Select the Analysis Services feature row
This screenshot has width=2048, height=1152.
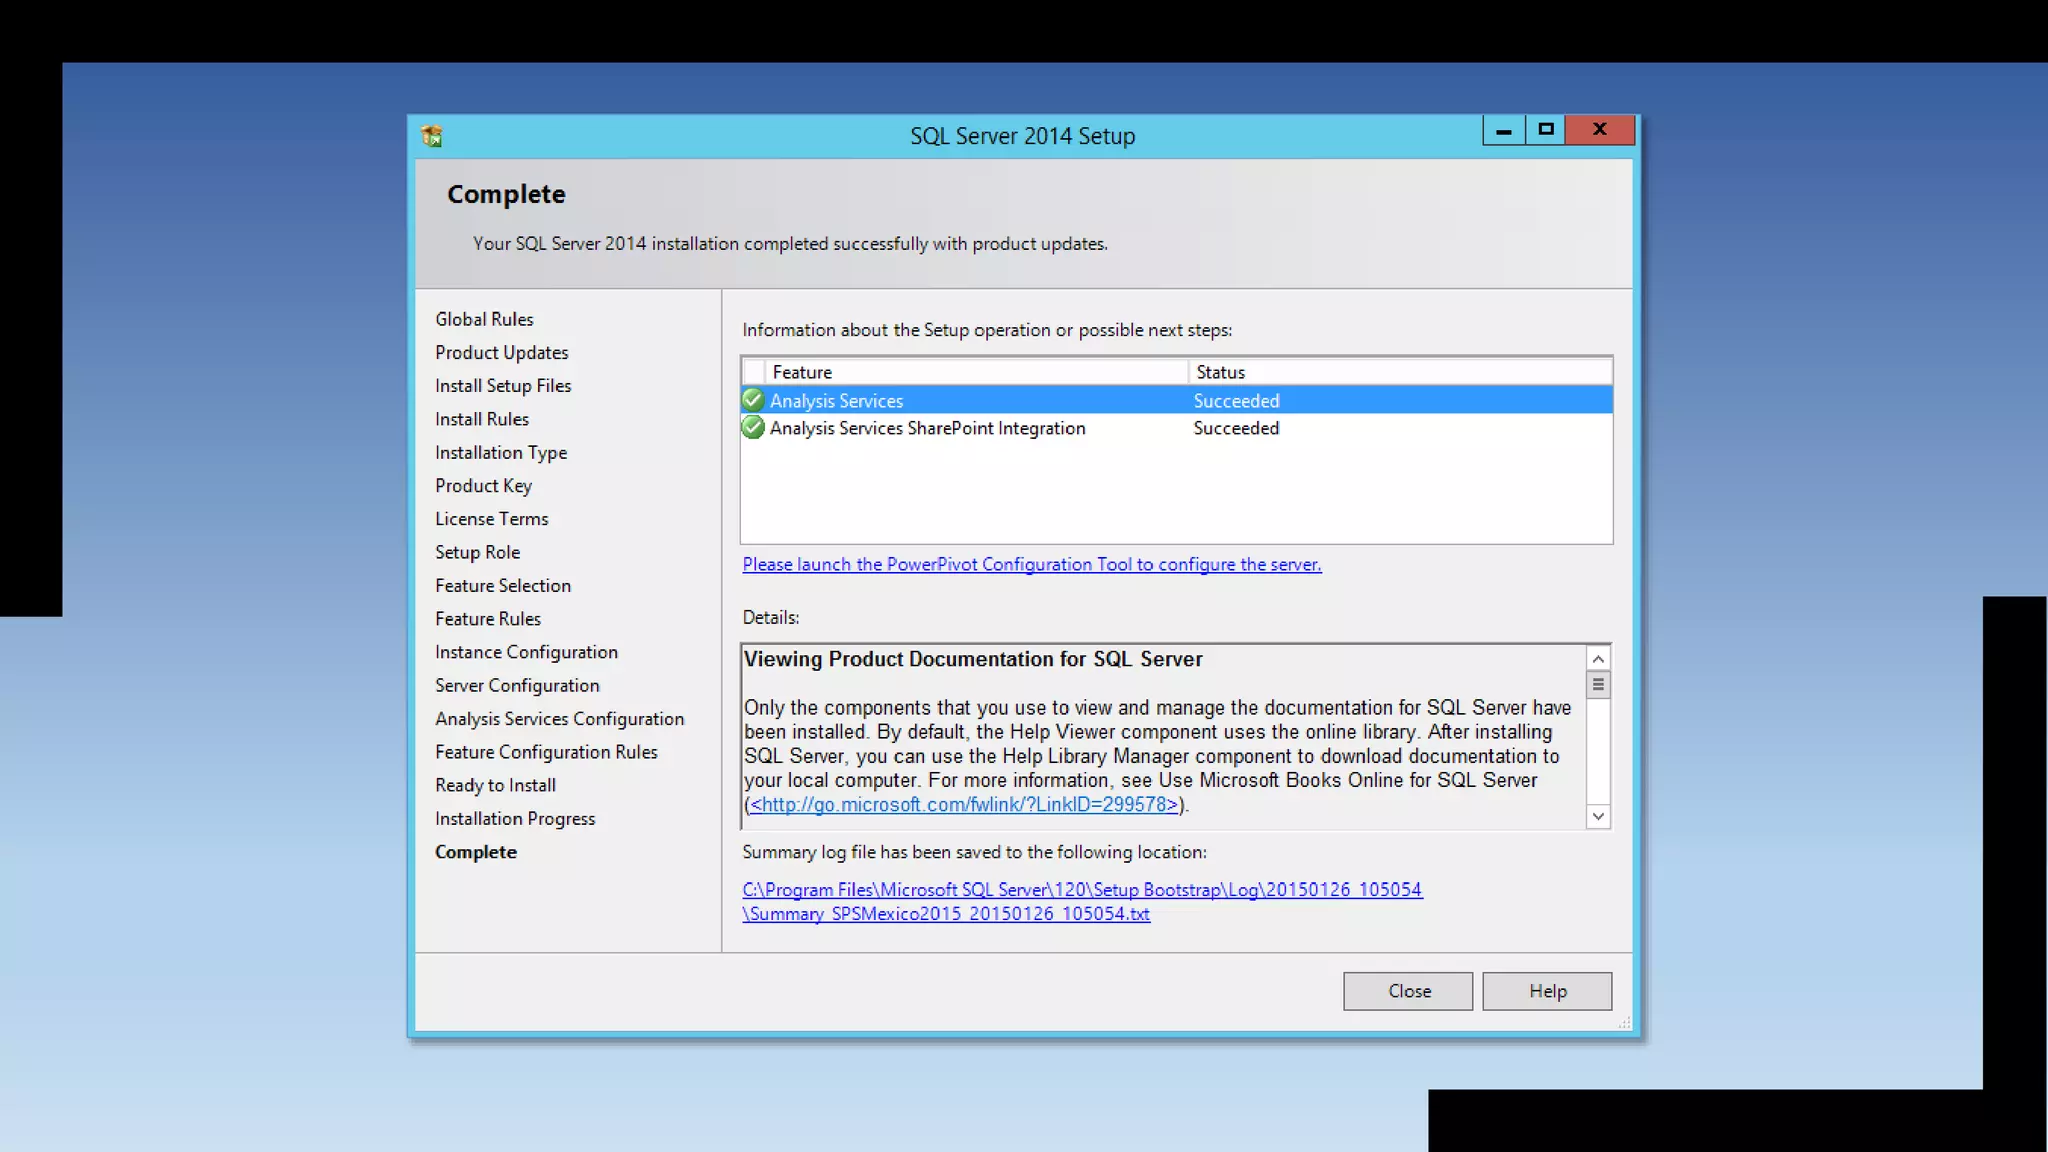pos(836,401)
